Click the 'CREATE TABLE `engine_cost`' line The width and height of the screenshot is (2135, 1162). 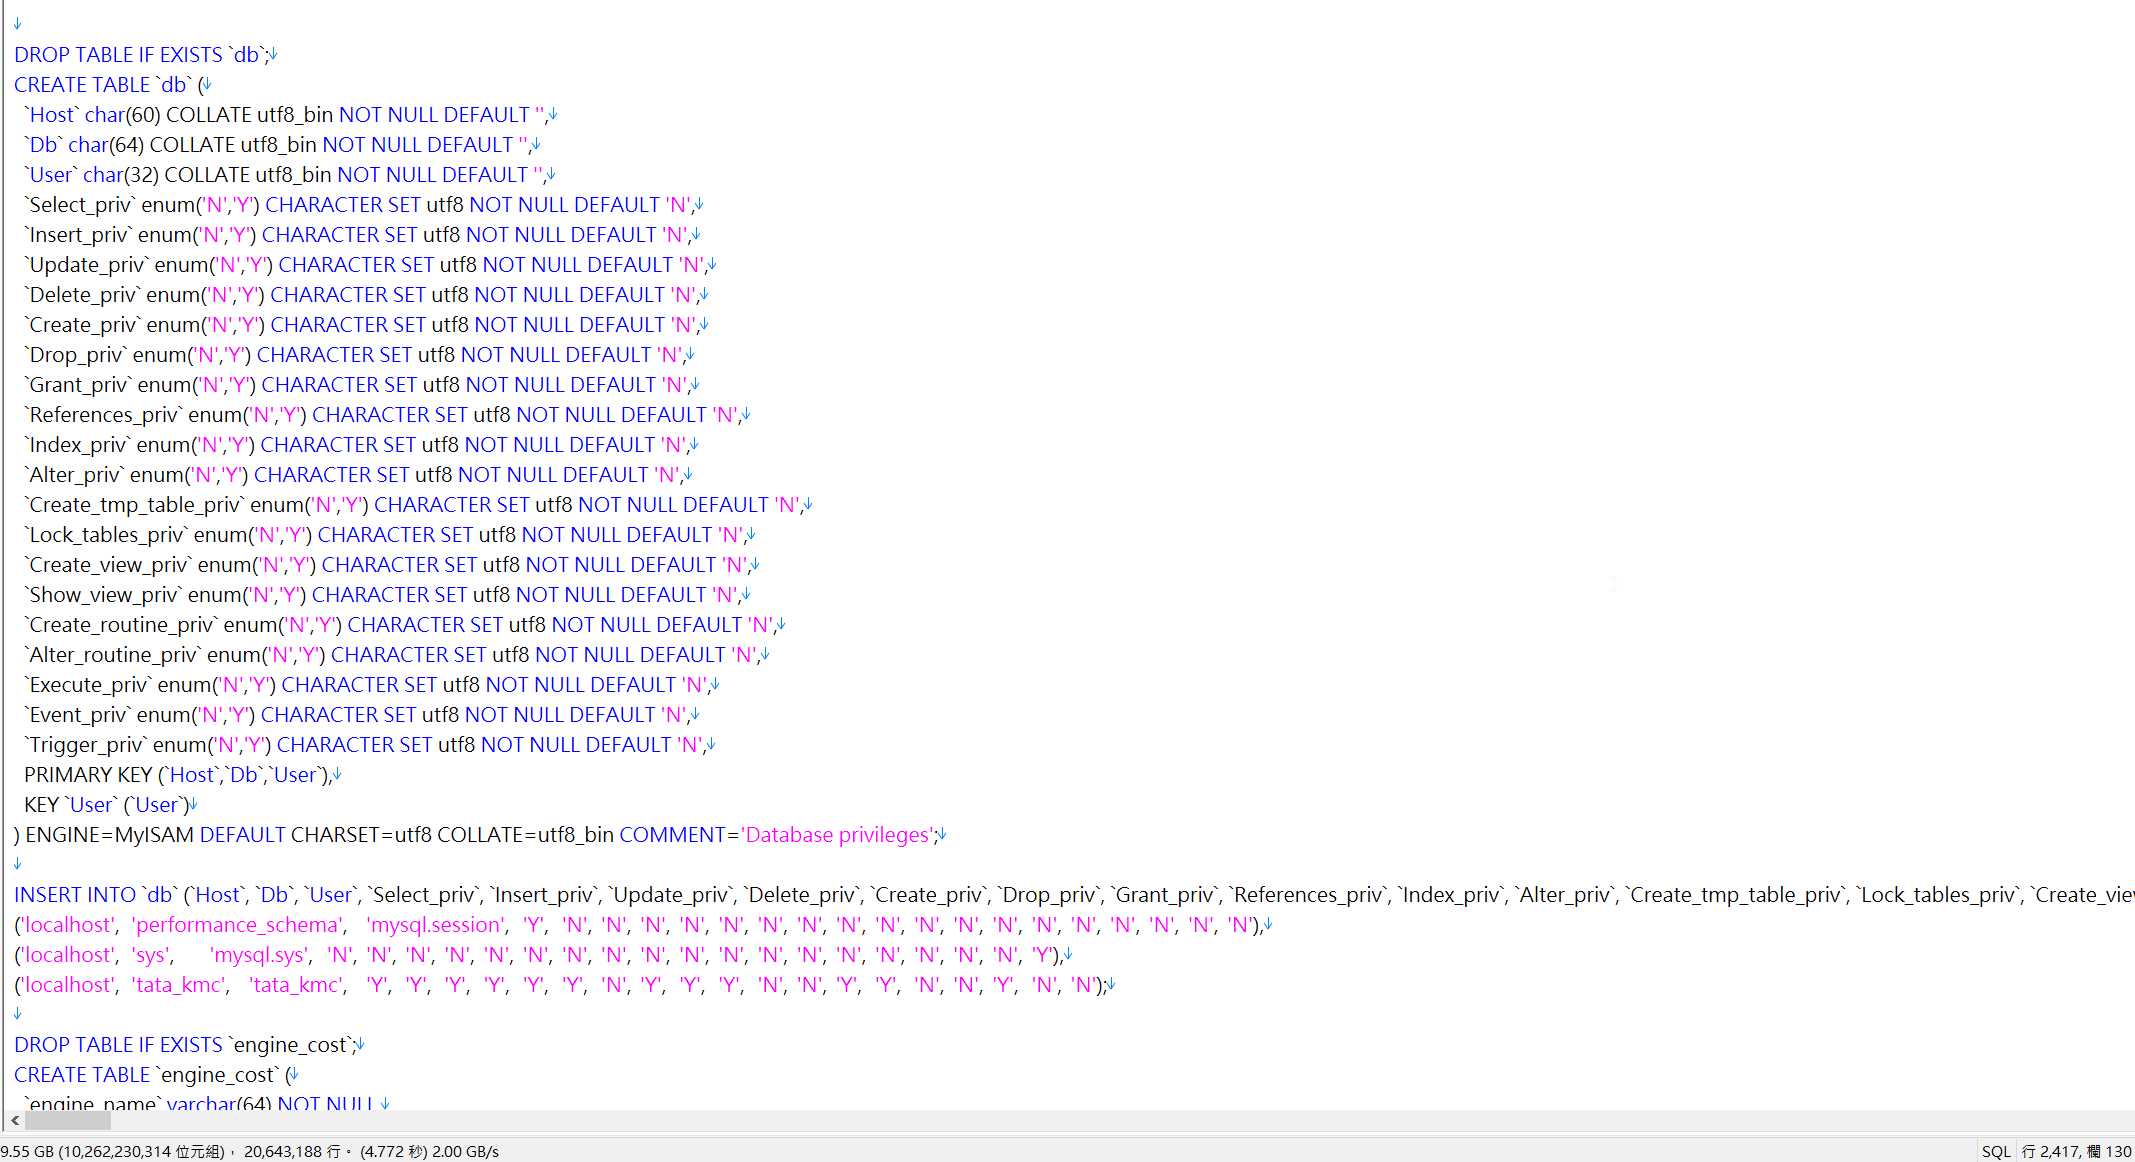point(152,1075)
